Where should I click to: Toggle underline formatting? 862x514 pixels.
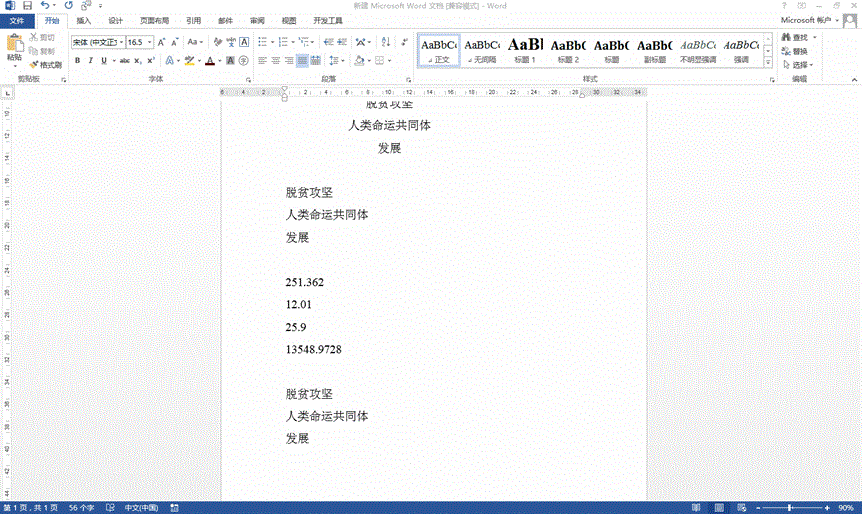coord(104,61)
